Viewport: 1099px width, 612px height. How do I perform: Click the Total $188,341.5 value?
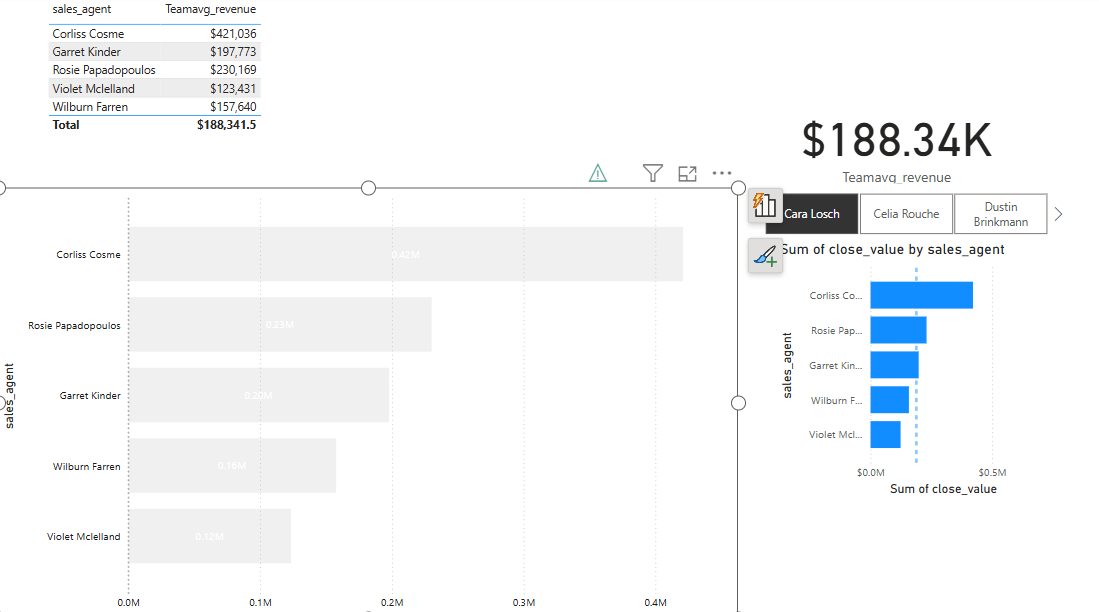coord(226,125)
